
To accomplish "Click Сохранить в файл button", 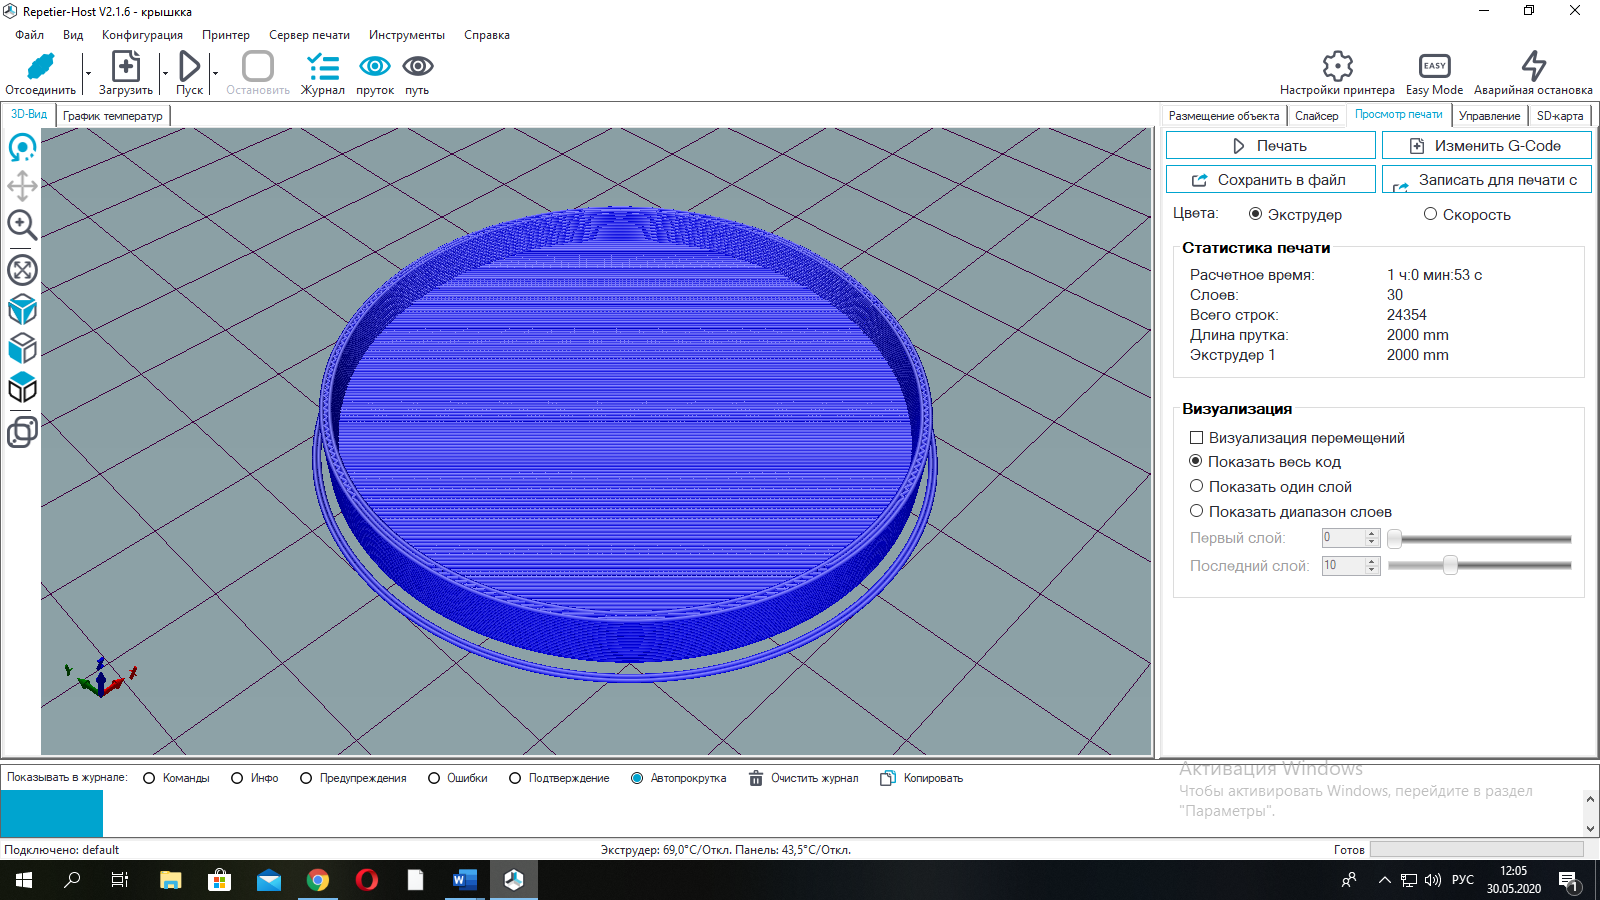I will click(1270, 180).
